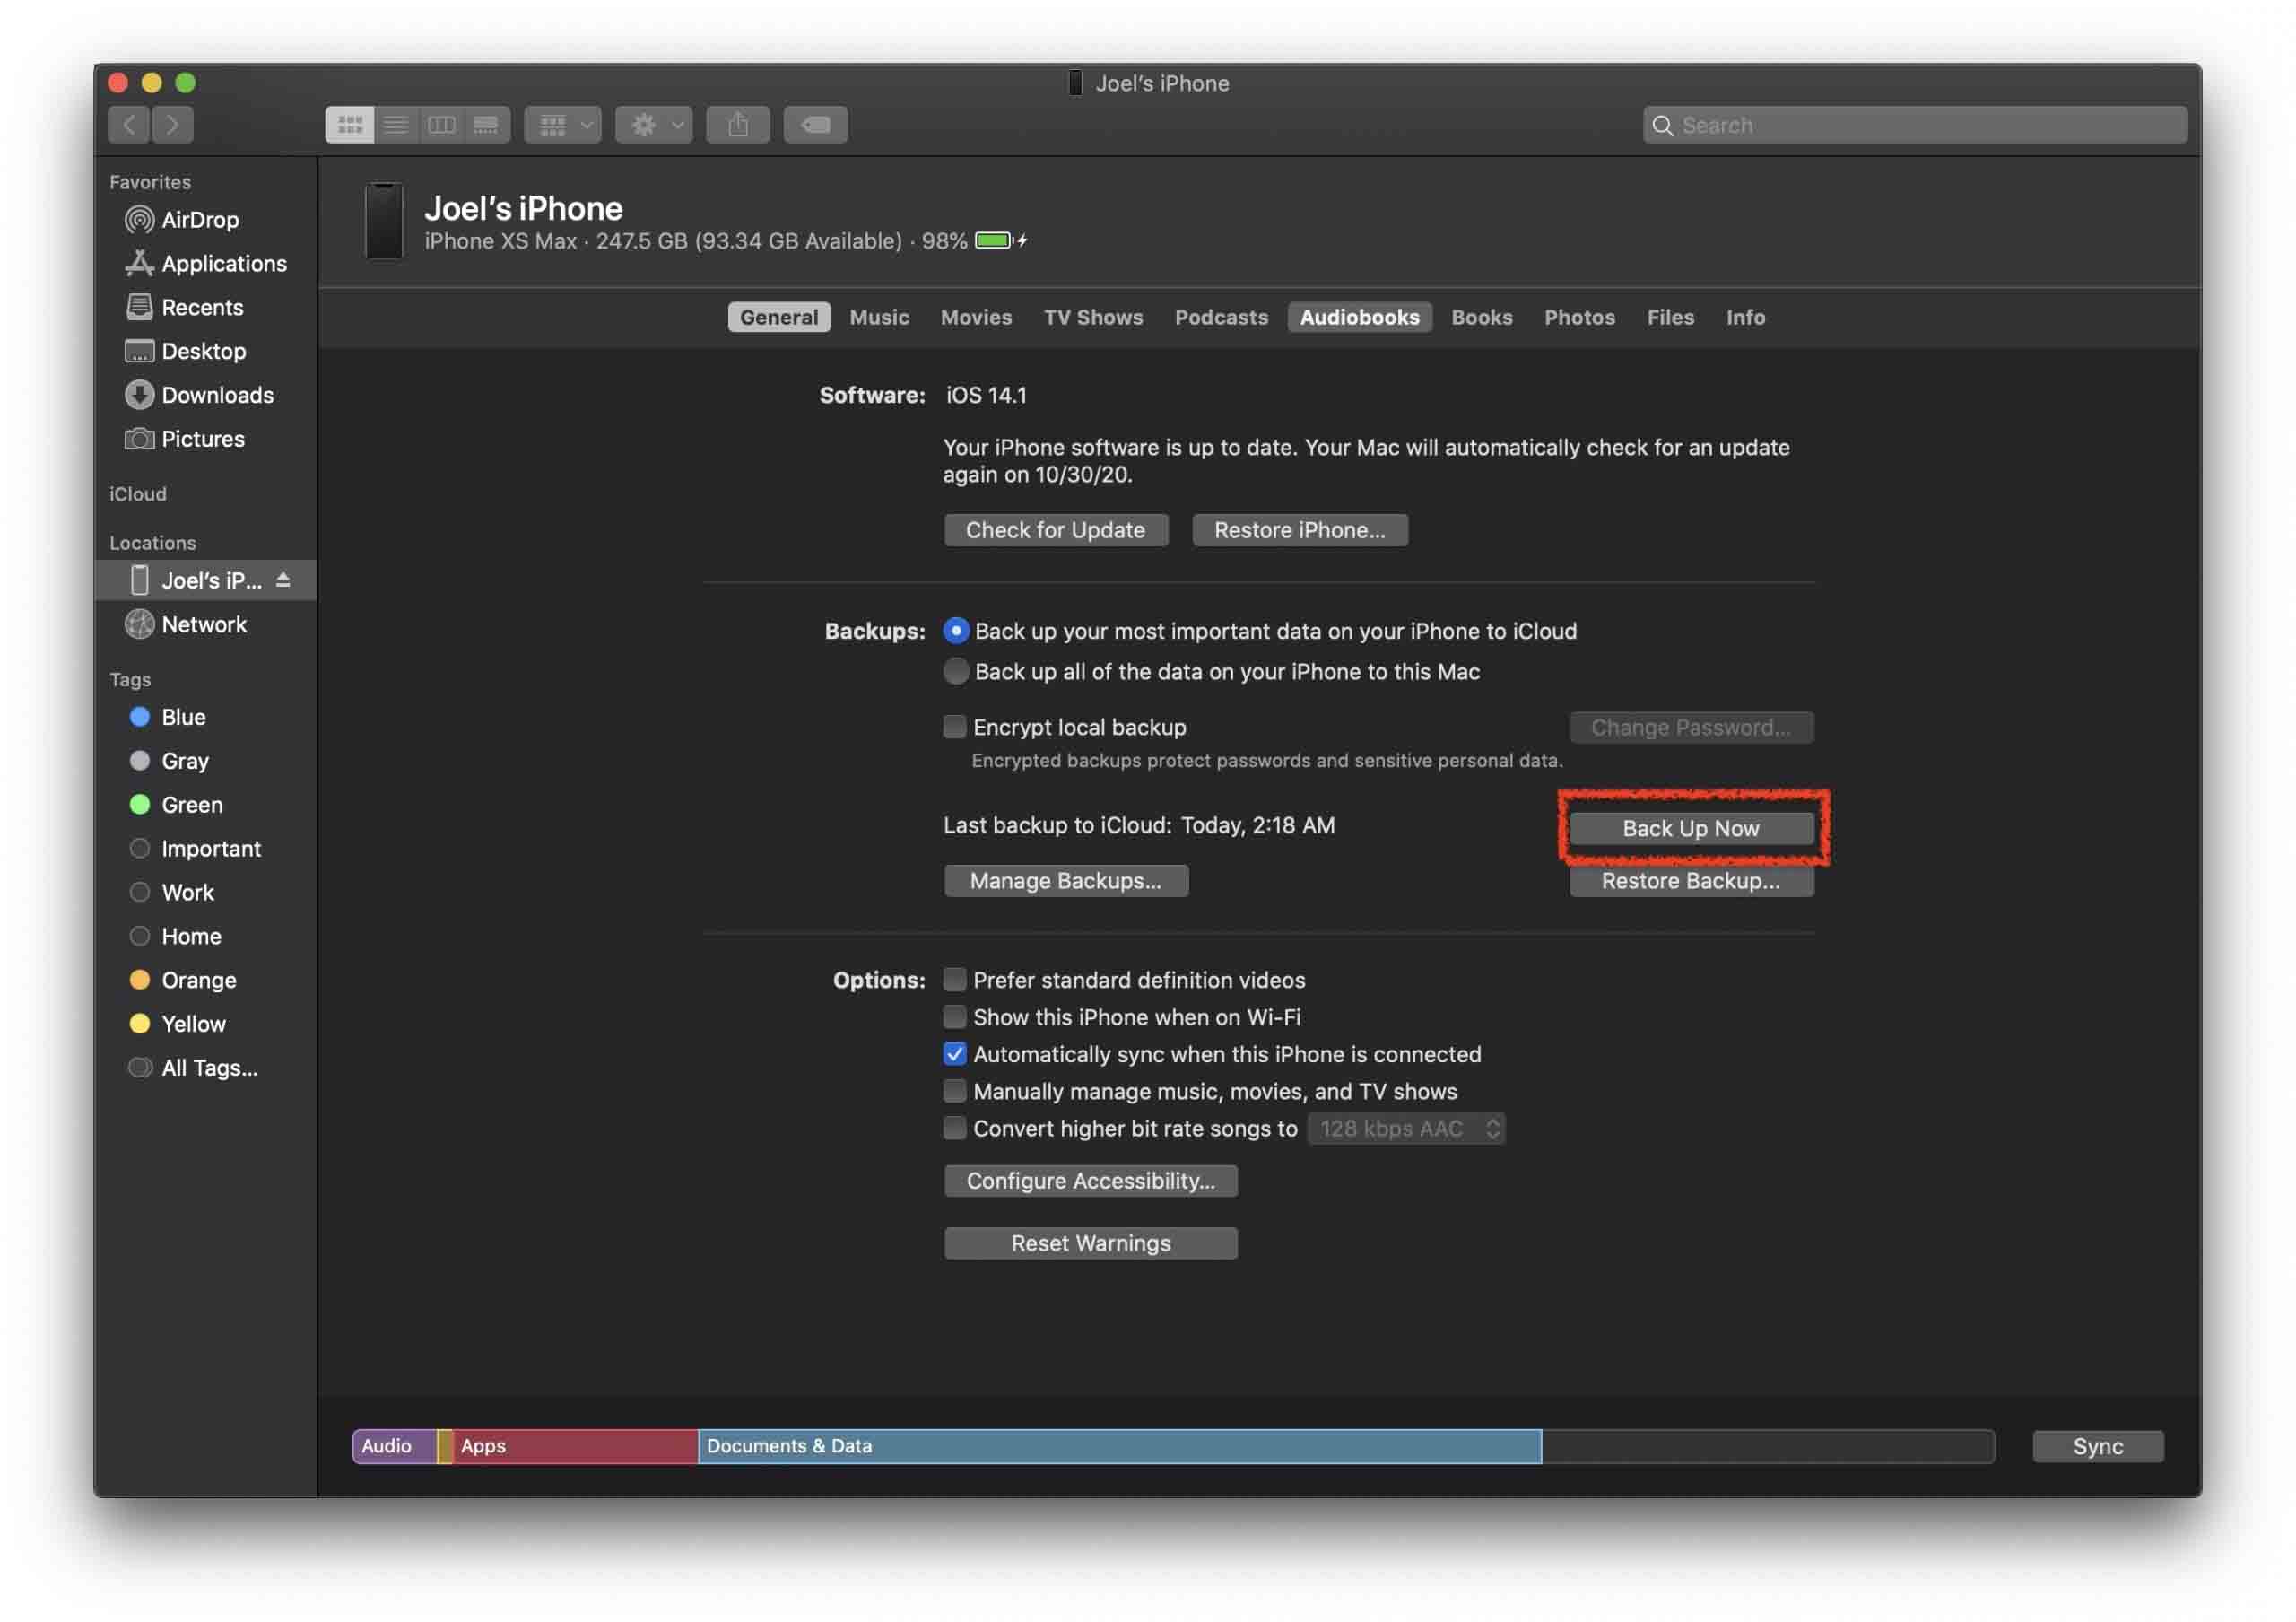Switch to the General tab

pyautogui.click(x=779, y=318)
